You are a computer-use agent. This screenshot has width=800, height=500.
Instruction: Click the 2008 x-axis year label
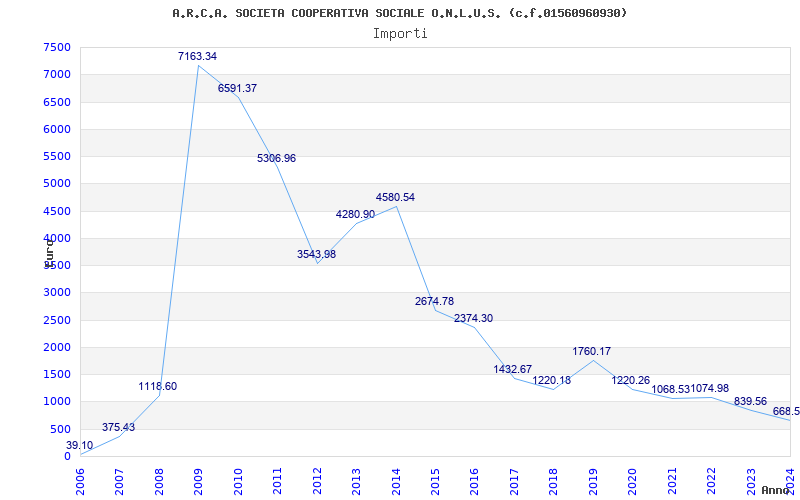tap(159, 481)
